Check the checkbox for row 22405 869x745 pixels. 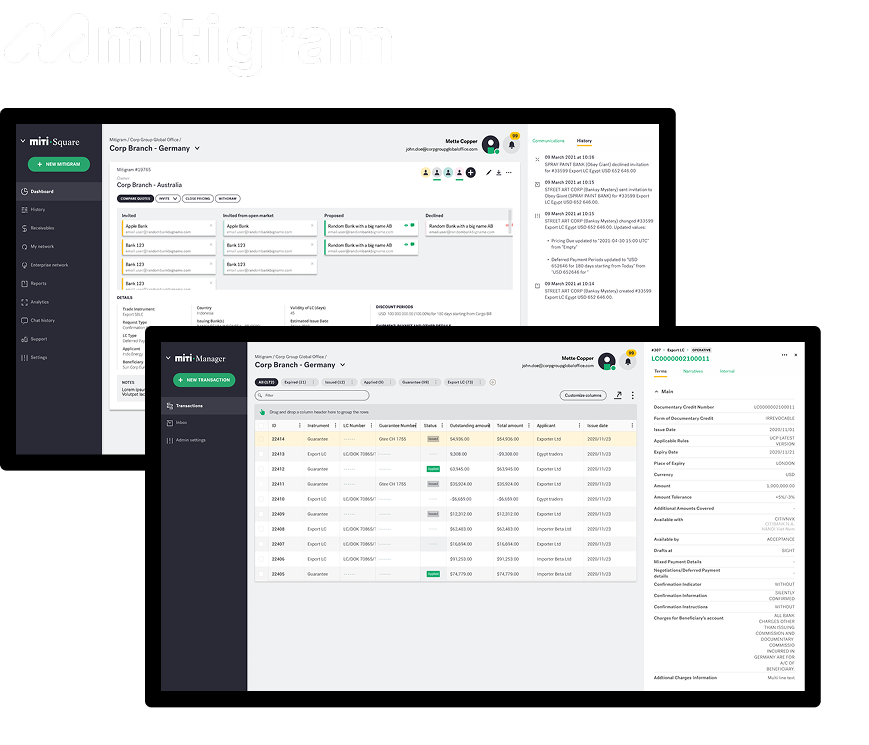tap(261, 574)
